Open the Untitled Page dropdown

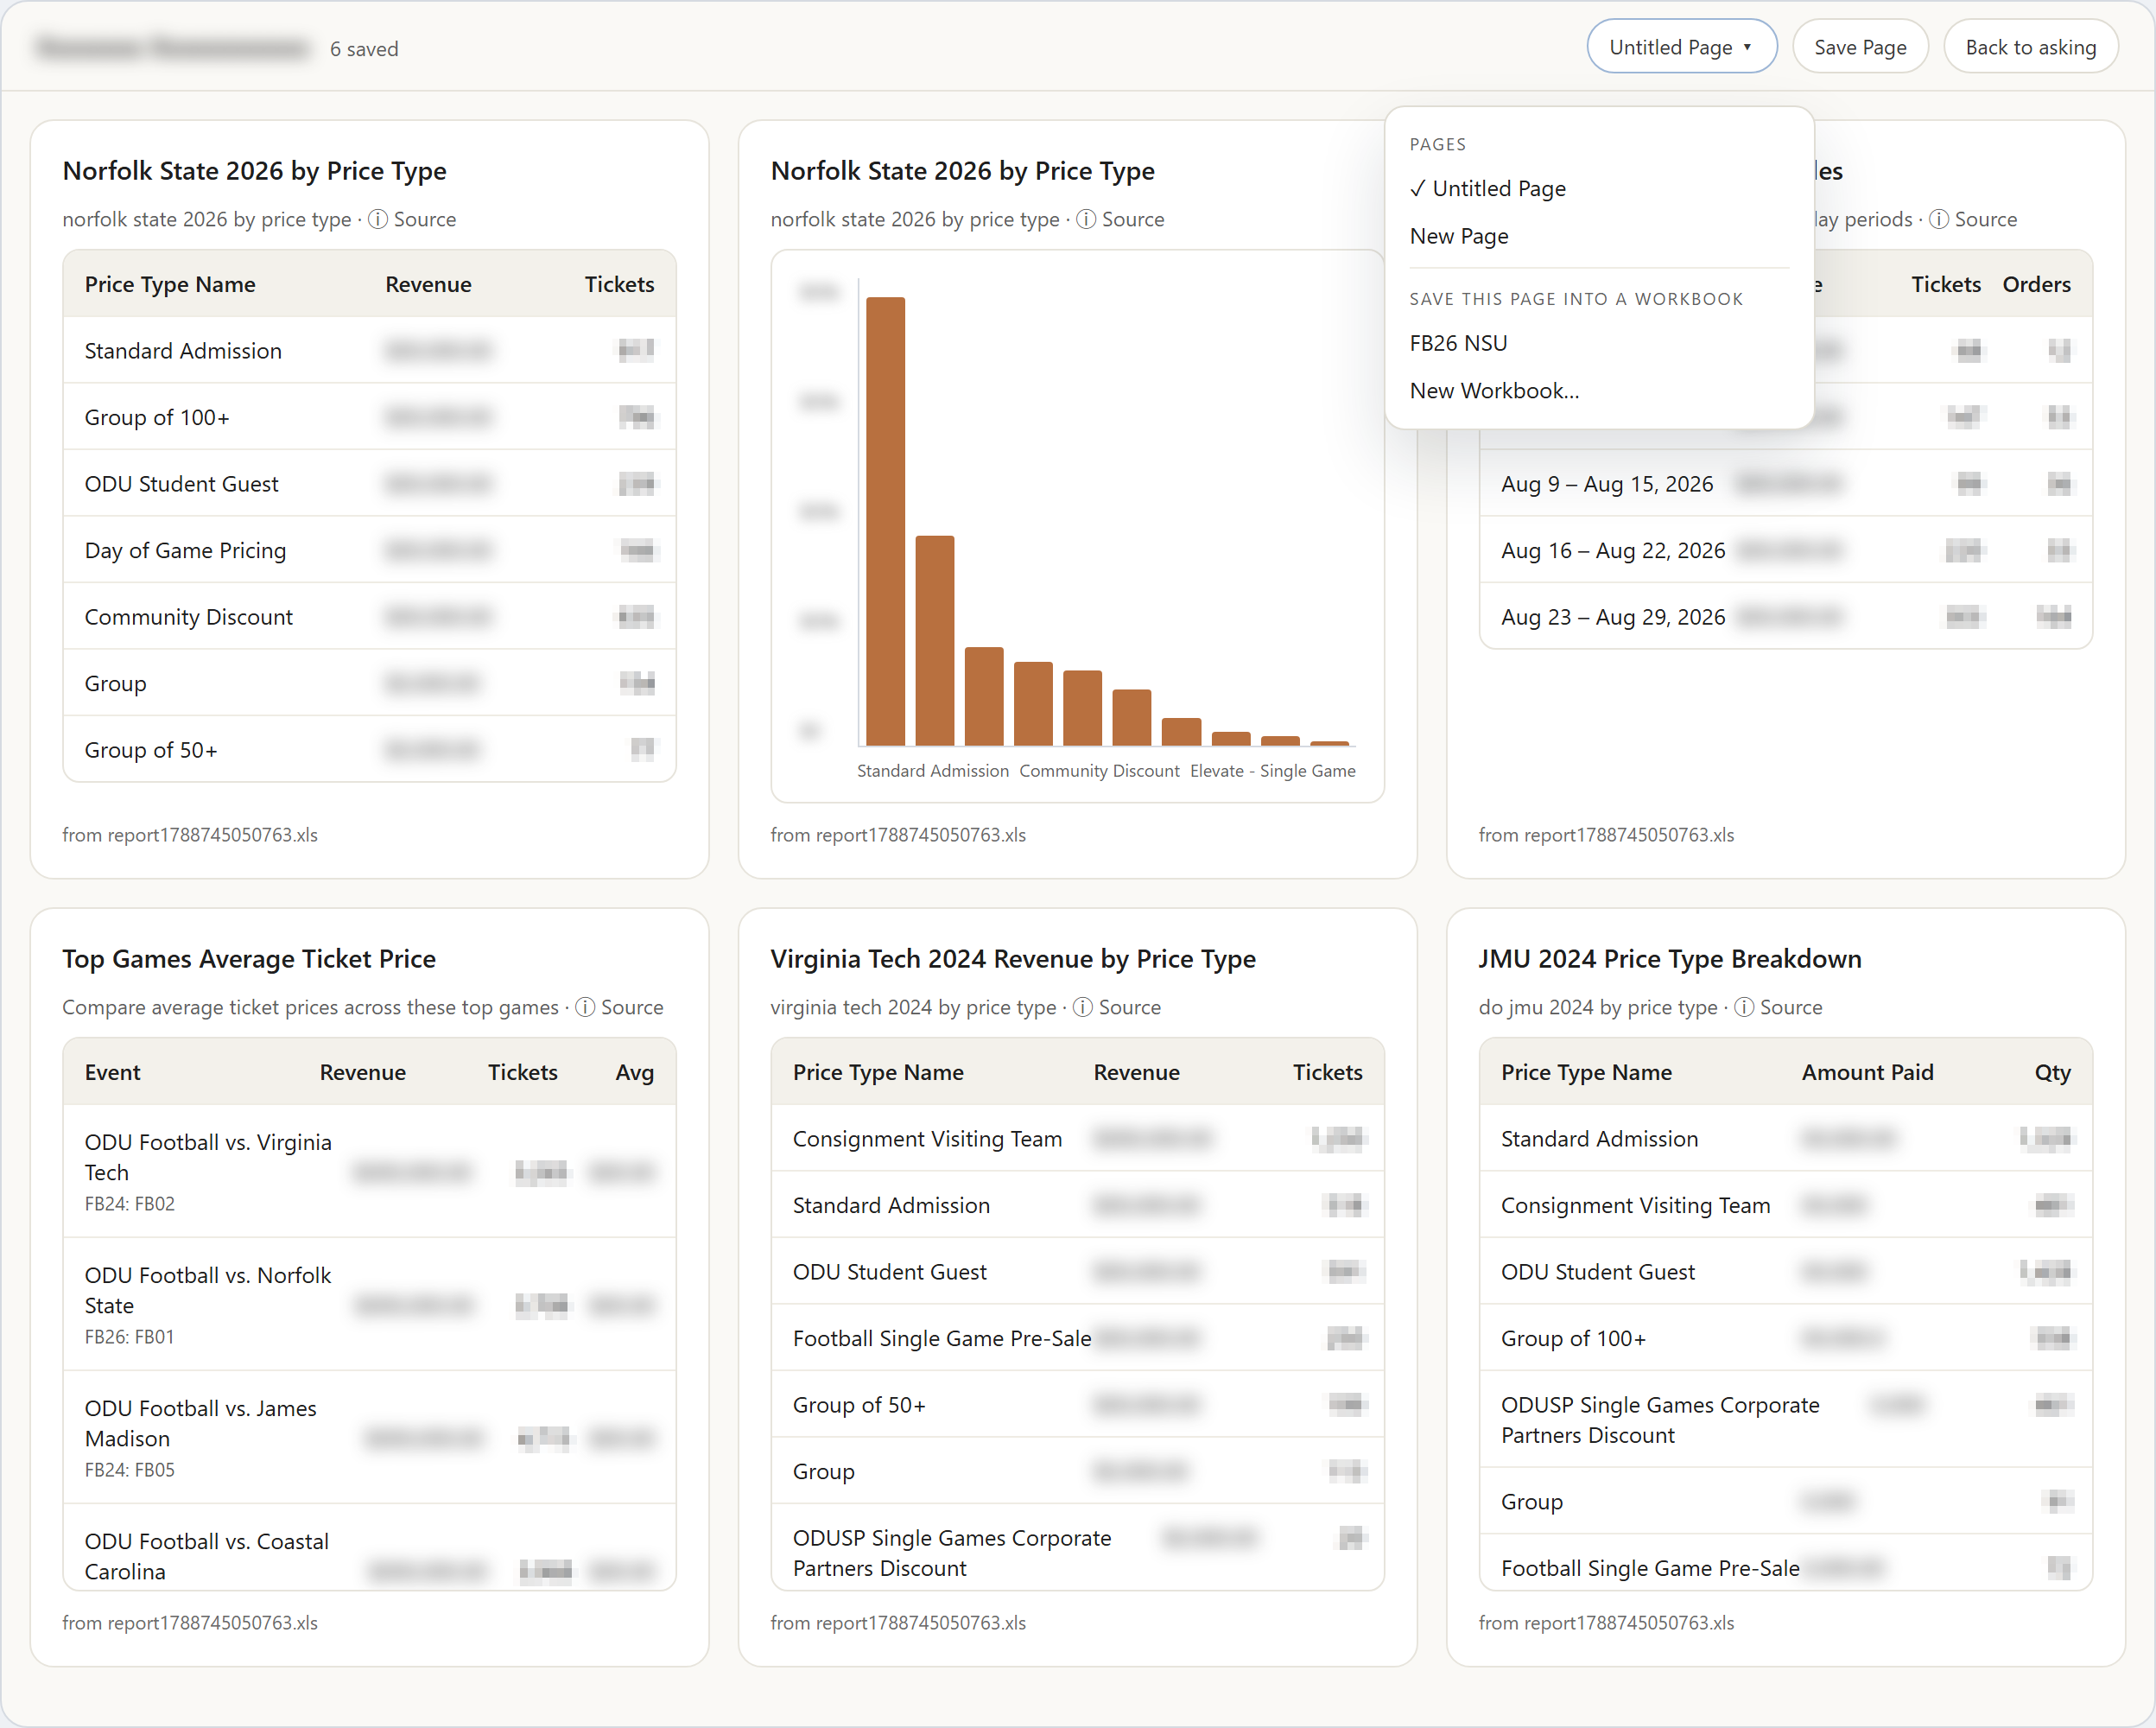(1681, 47)
